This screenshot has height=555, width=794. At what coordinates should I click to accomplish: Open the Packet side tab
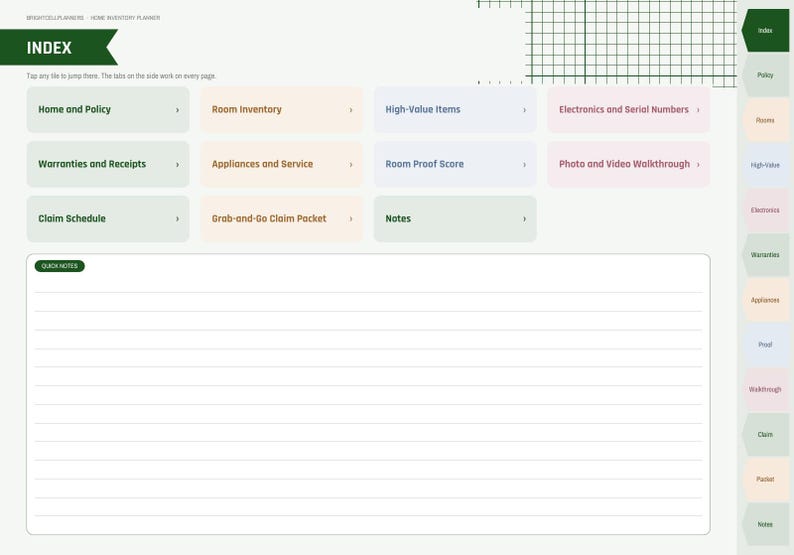click(765, 480)
